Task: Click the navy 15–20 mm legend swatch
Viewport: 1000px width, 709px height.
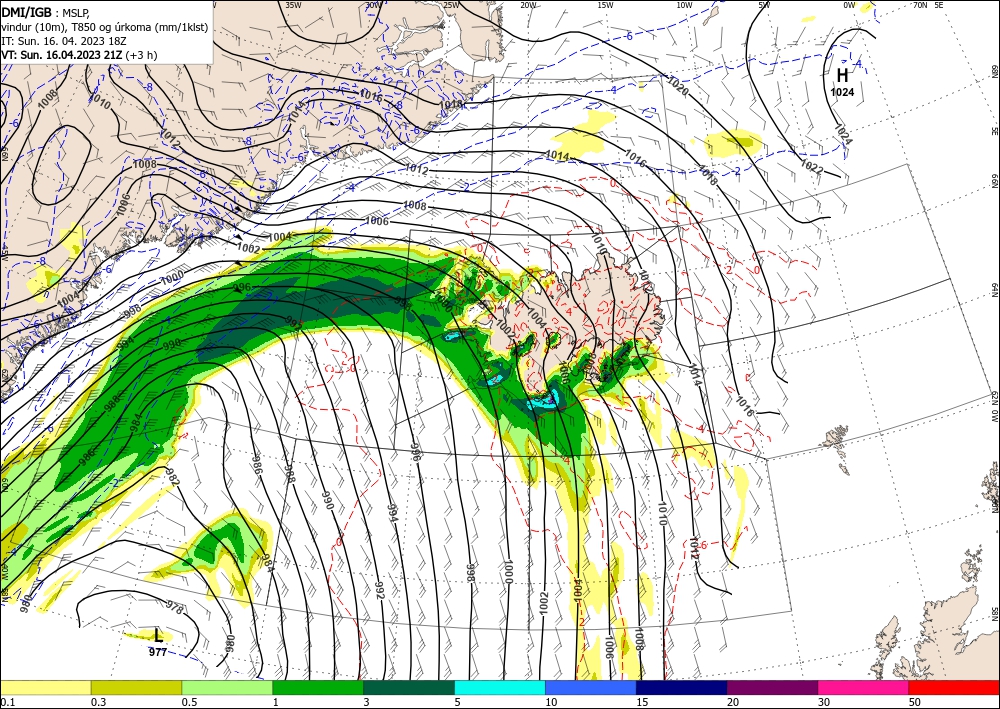Action: [x=682, y=687]
